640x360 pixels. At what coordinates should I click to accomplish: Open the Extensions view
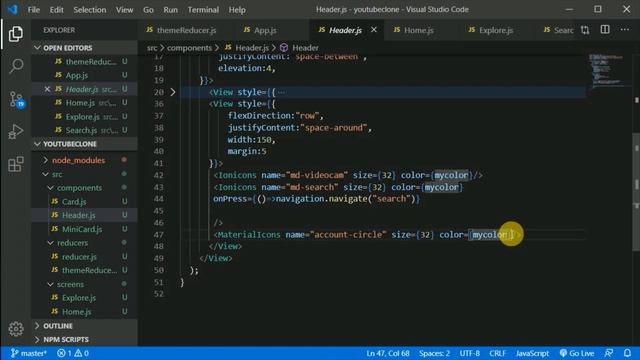pos(16,164)
